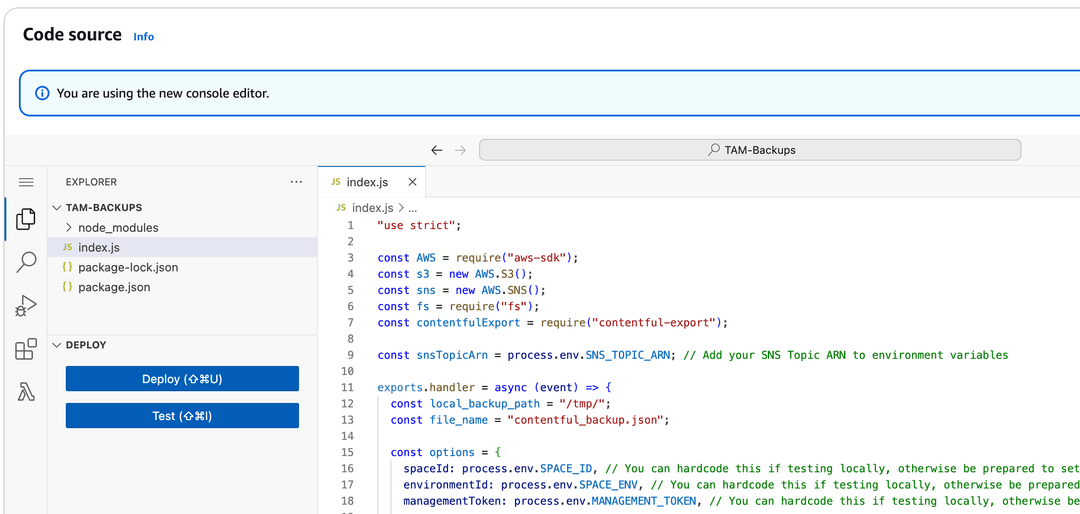Screen dimensions: 1080x514
Task: Collapse the DEPLOY section
Action: click(x=86, y=345)
